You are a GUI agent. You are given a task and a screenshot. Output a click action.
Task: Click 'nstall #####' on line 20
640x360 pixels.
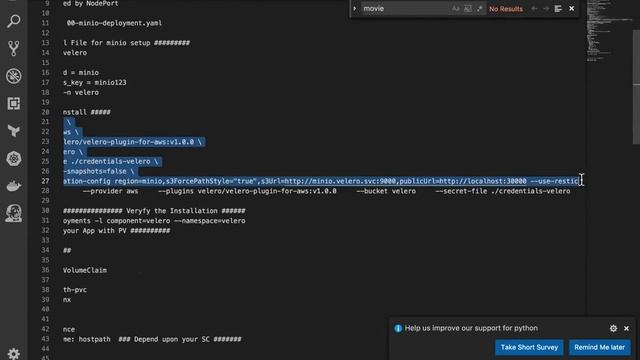87,112
